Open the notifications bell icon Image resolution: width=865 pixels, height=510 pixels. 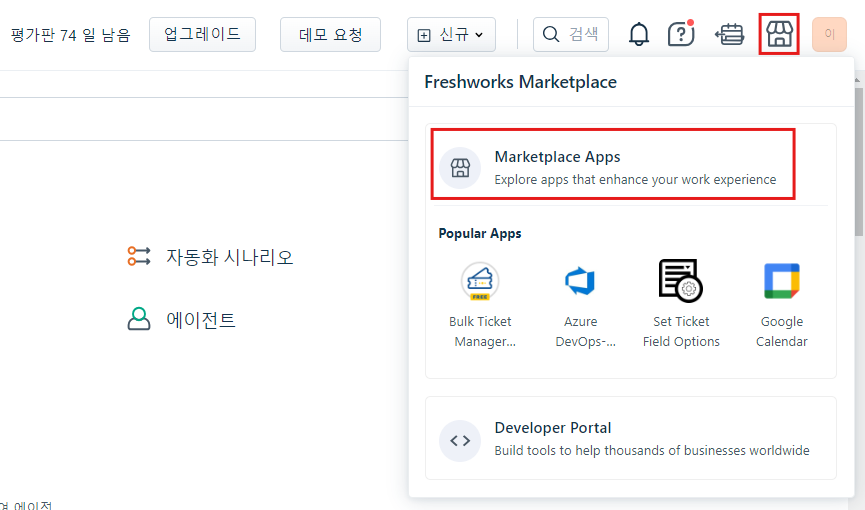[639, 34]
